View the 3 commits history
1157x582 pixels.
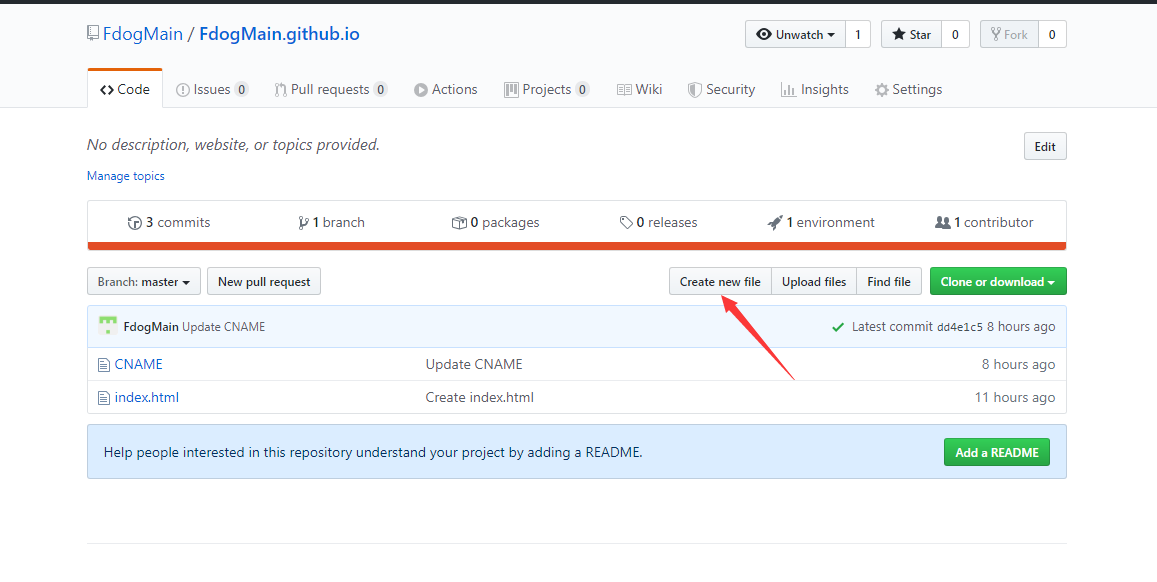[168, 222]
